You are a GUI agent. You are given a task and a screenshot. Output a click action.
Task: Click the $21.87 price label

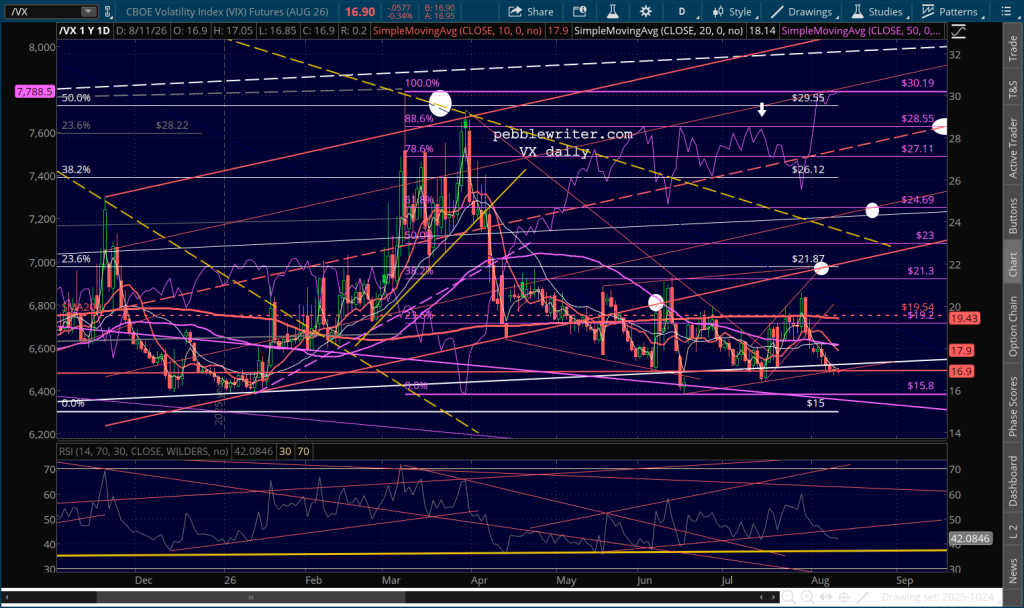[x=808, y=259]
